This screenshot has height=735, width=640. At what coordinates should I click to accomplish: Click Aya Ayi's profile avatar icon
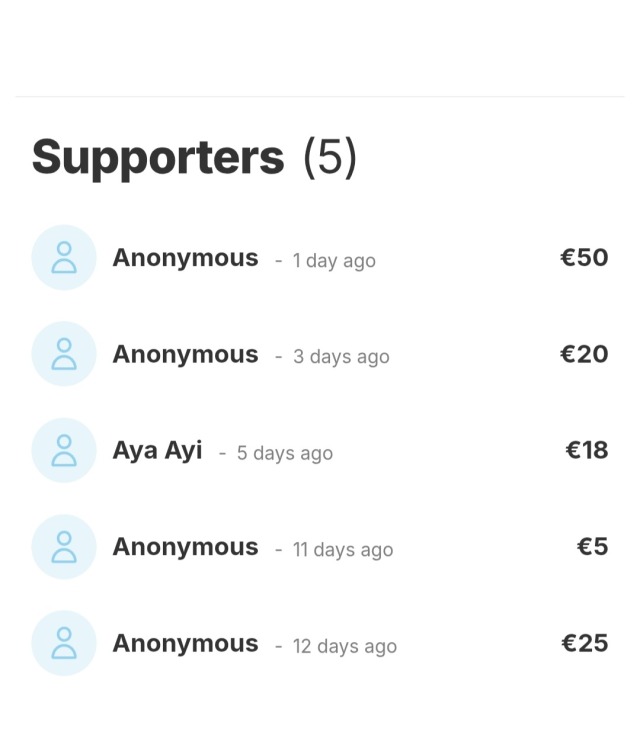pyautogui.click(x=64, y=450)
